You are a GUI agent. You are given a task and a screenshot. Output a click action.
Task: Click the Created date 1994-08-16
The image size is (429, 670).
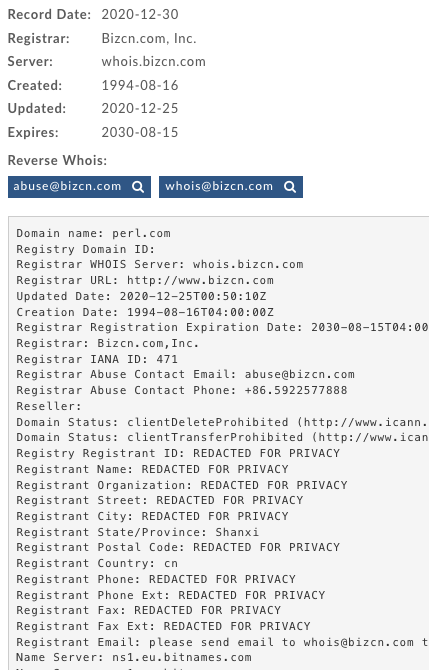pos(140,85)
